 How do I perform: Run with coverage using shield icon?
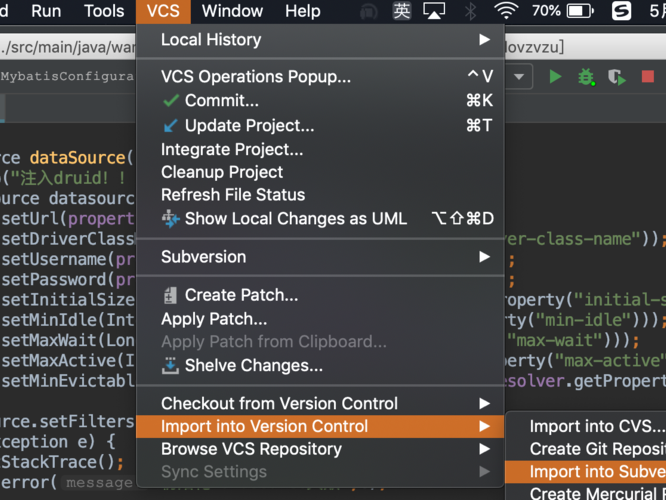point(617,77)
